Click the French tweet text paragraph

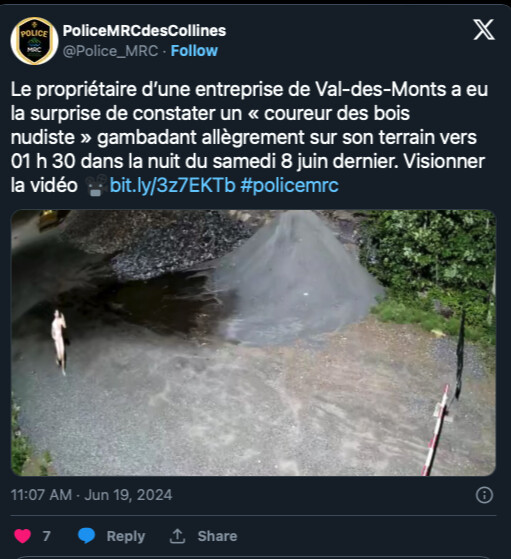pos(249,137)
